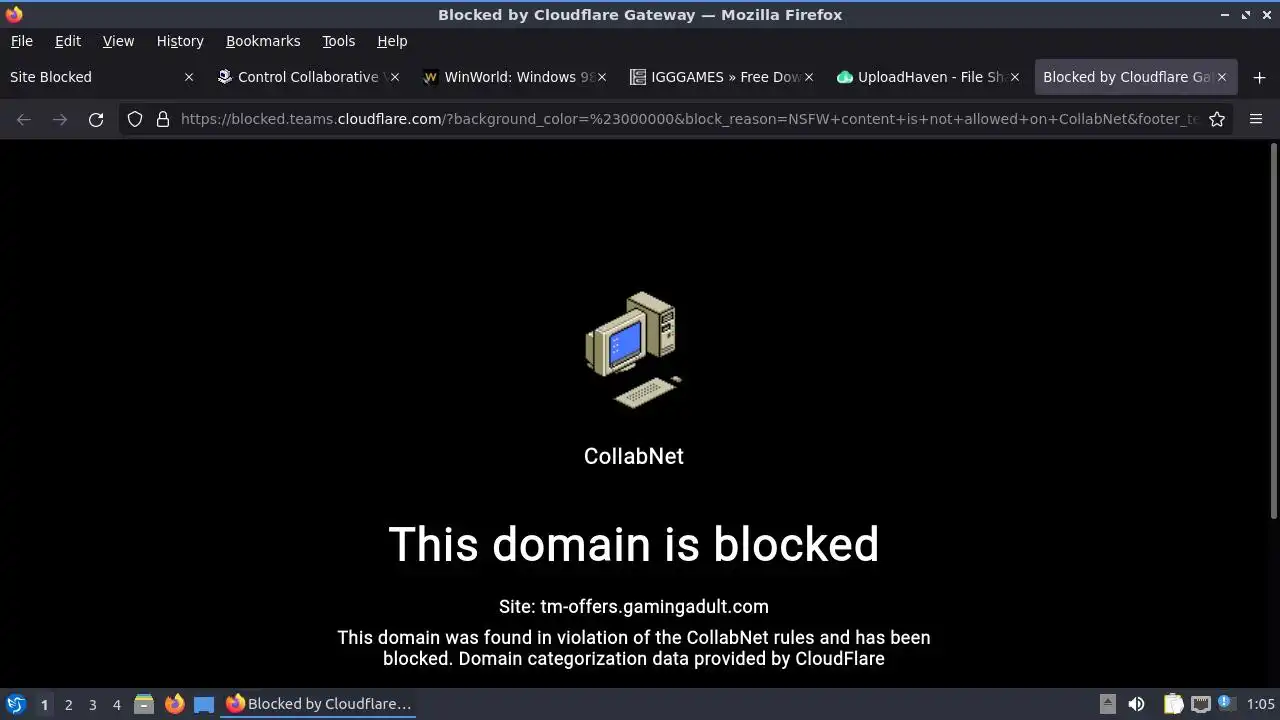Open the volume control in system tray
This screenshot has height=720, width=1280.
(x=1136, y=704)
